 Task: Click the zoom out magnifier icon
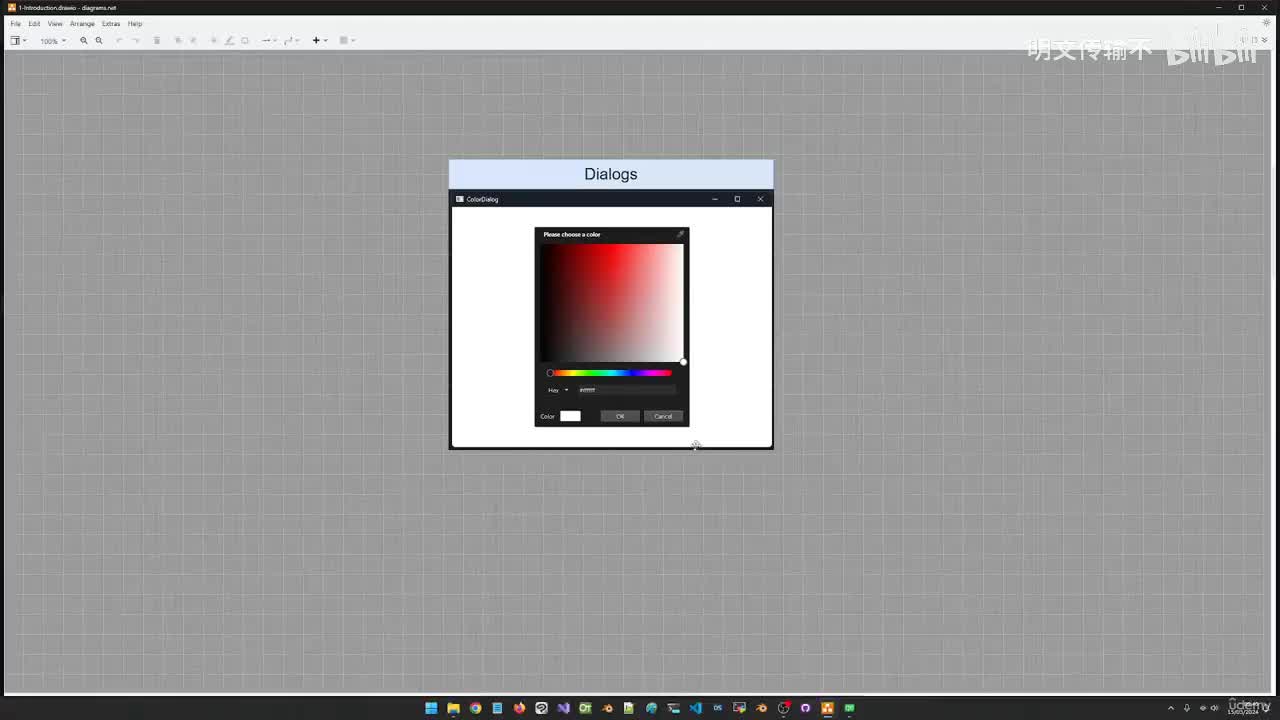click(99, 41)
